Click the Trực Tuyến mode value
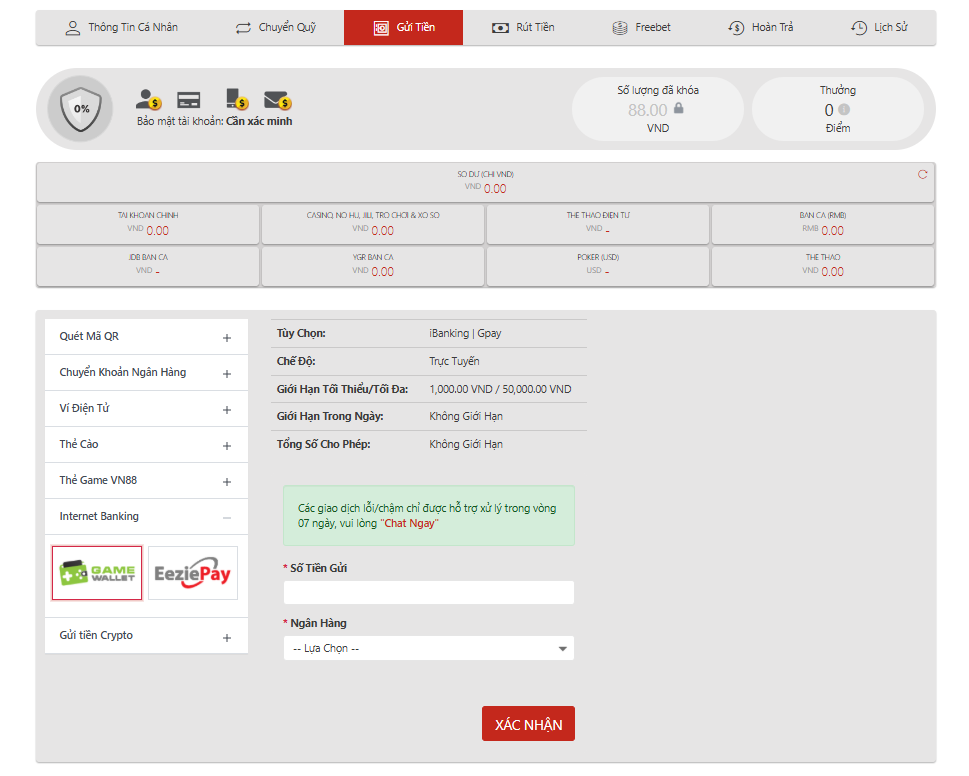Image resolution: width=969 pixels, height=776 pixels. pos(454,361)
